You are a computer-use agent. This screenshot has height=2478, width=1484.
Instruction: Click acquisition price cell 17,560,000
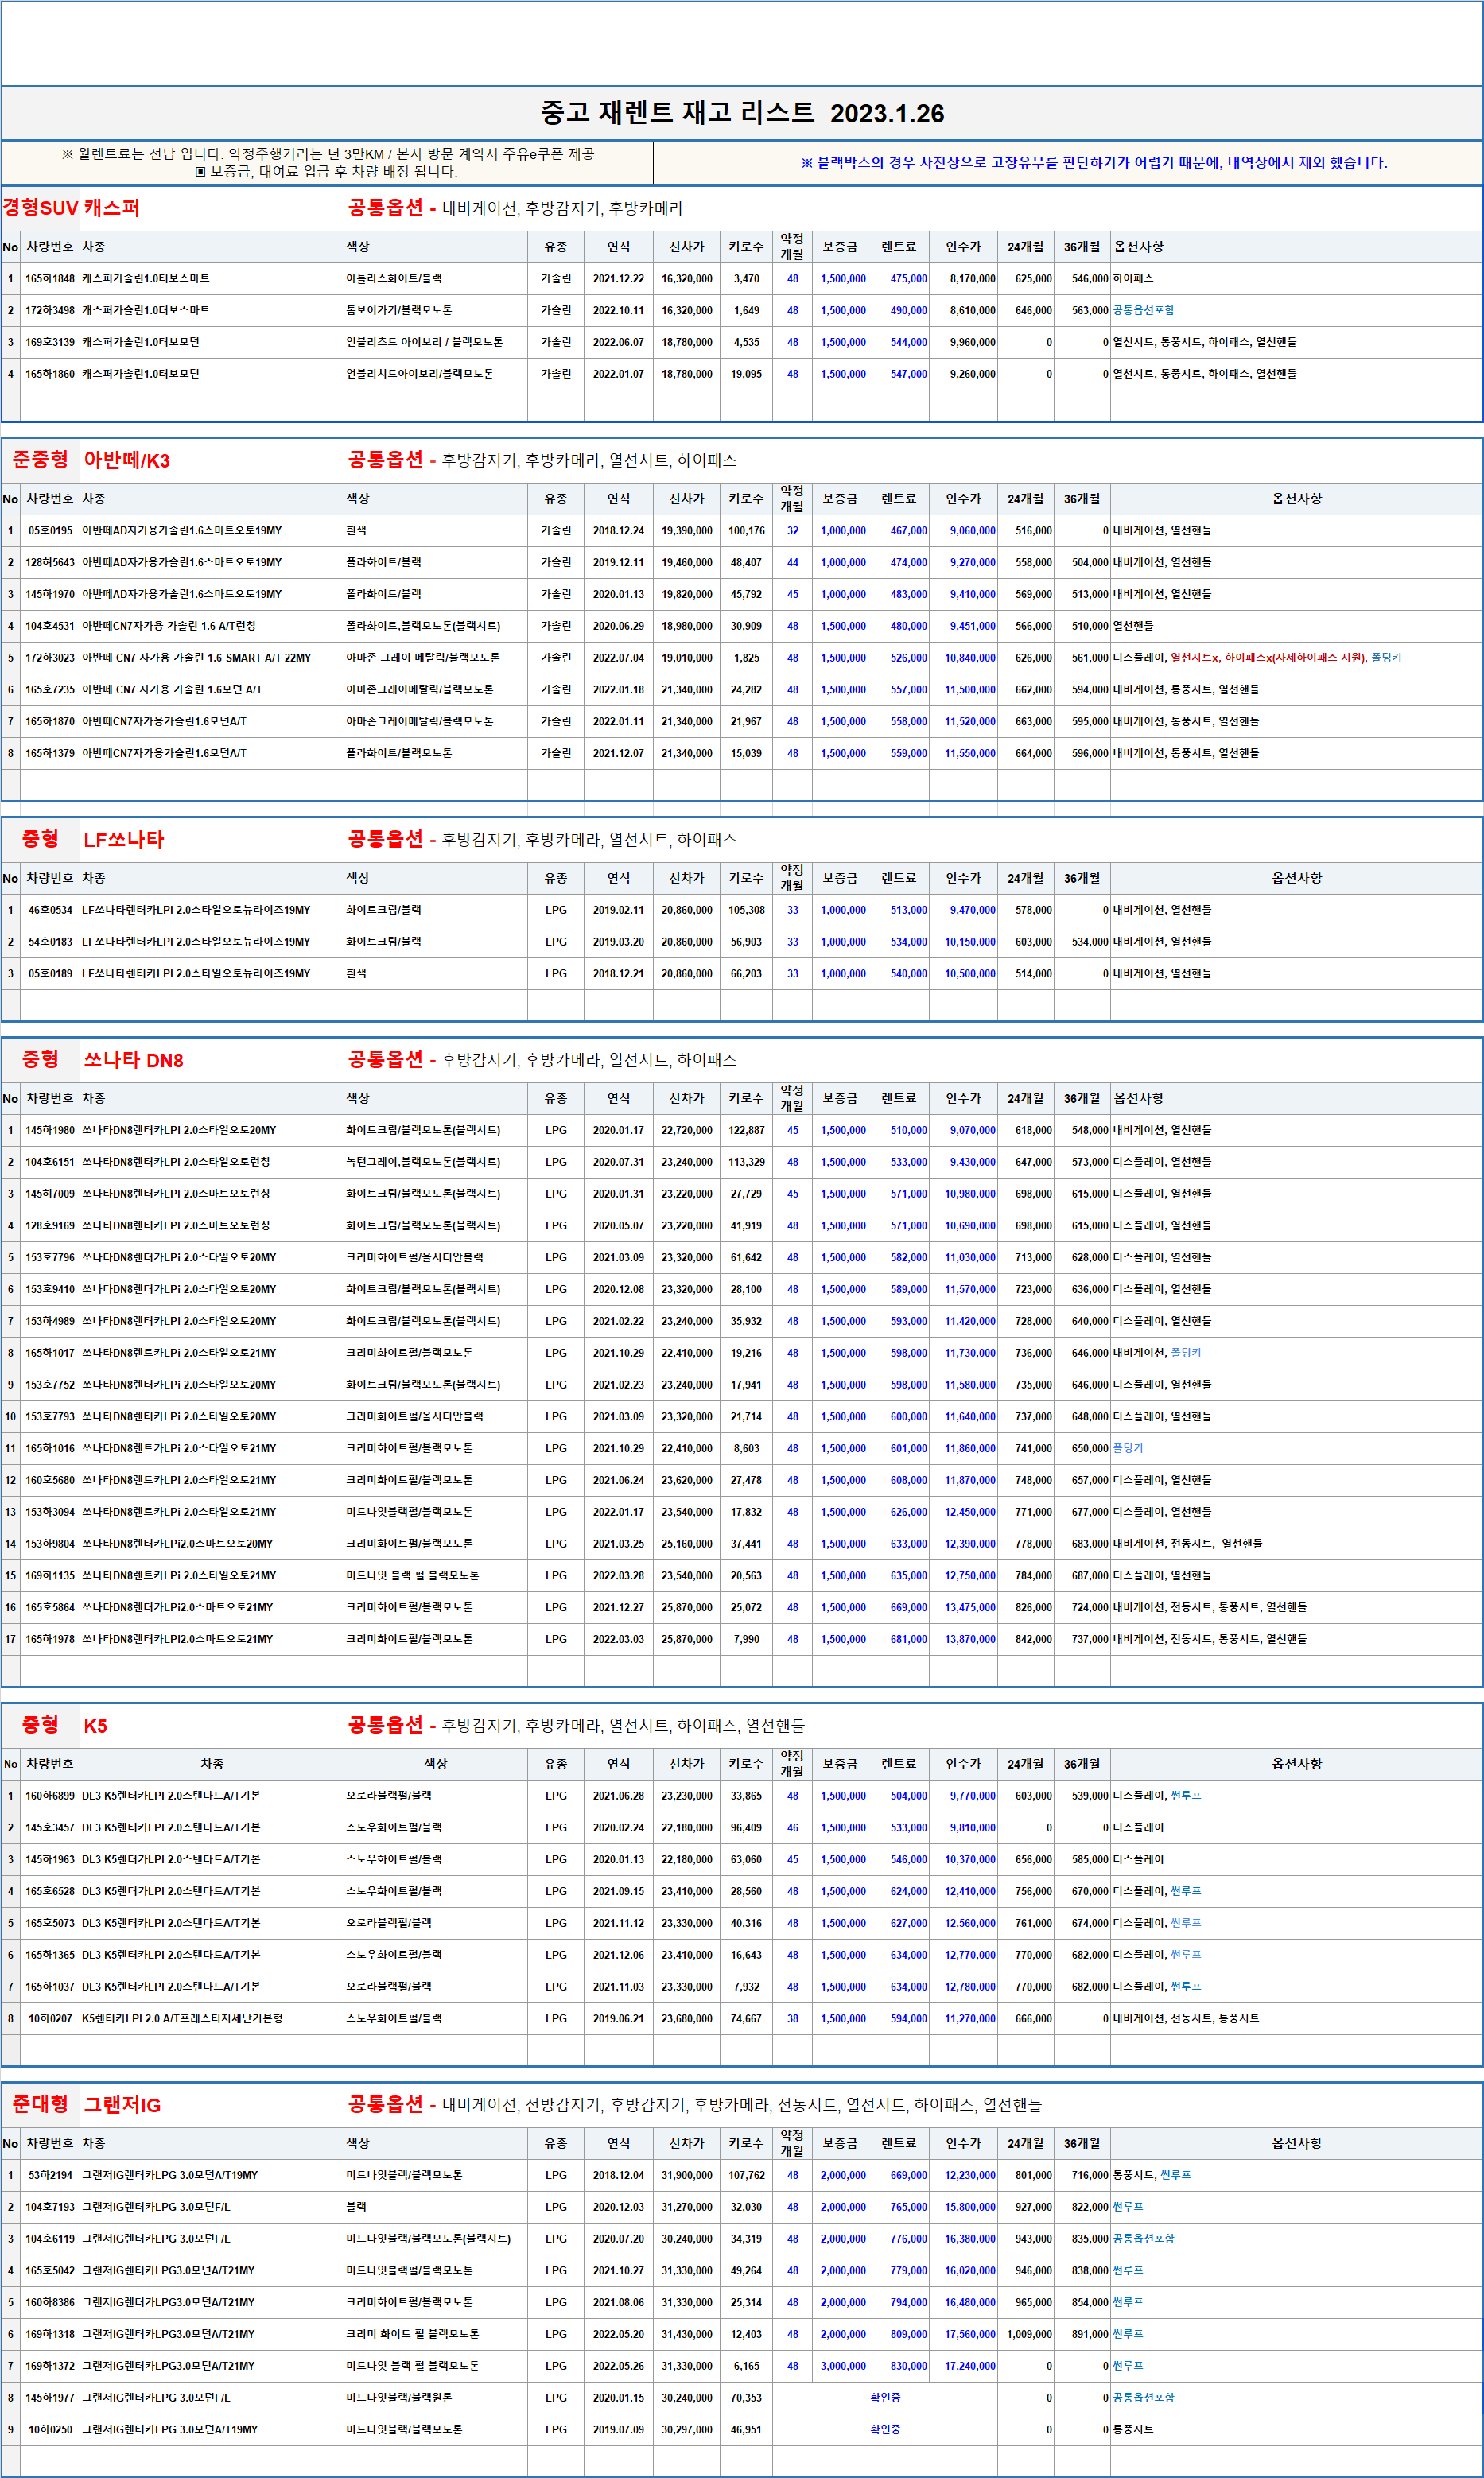pos(964,2335)
